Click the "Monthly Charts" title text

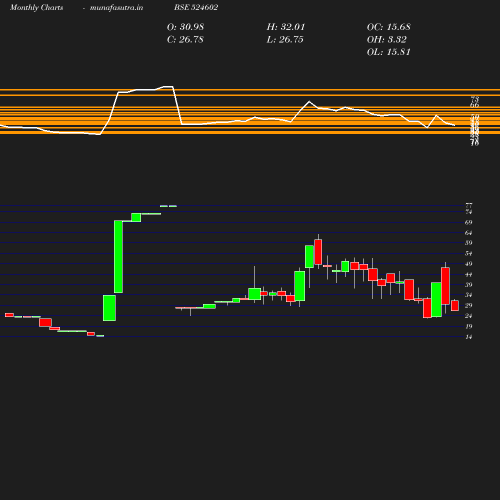tap(36, 7)
